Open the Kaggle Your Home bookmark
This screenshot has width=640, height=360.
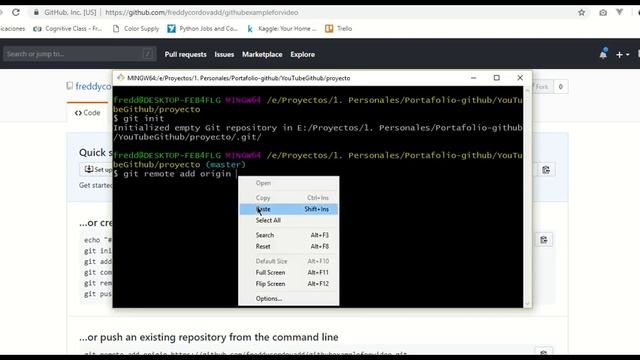281,29
